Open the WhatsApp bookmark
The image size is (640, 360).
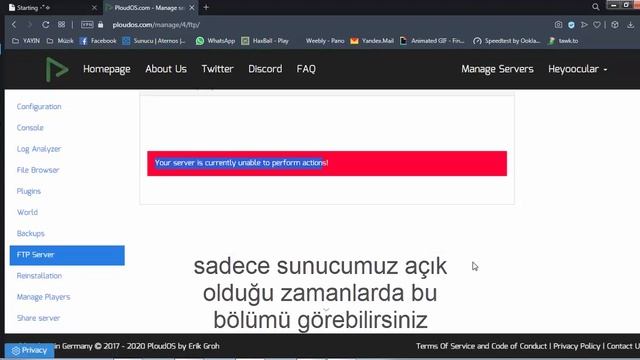(x=215, y=41)
